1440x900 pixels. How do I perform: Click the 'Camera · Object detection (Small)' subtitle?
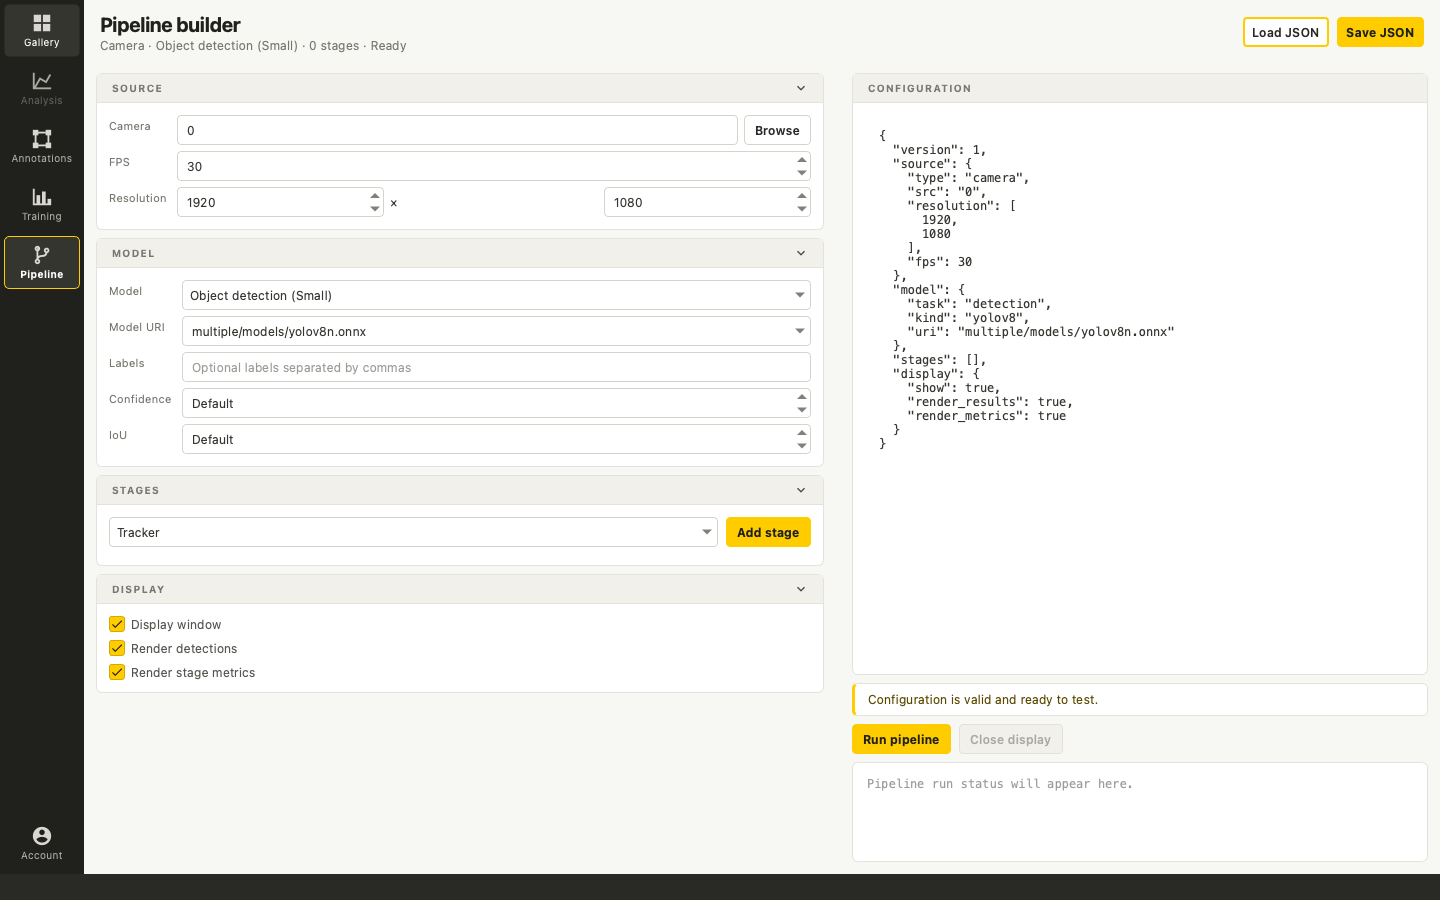tap(199, 46)
